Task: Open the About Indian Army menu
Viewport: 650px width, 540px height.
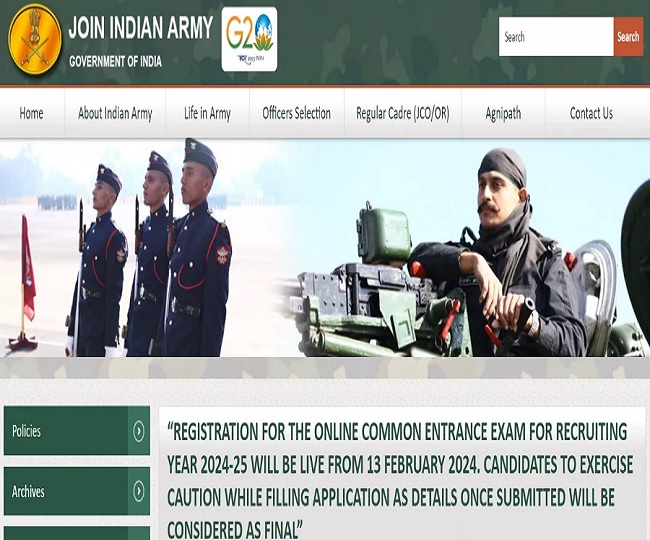Action: coord(115,113)
